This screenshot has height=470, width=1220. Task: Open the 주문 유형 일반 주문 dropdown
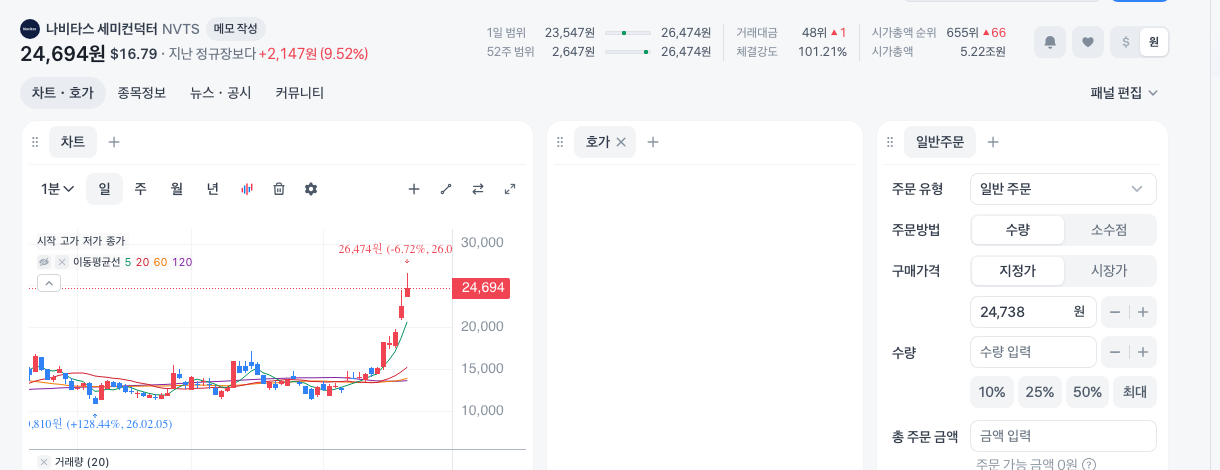pos(1063,189)
